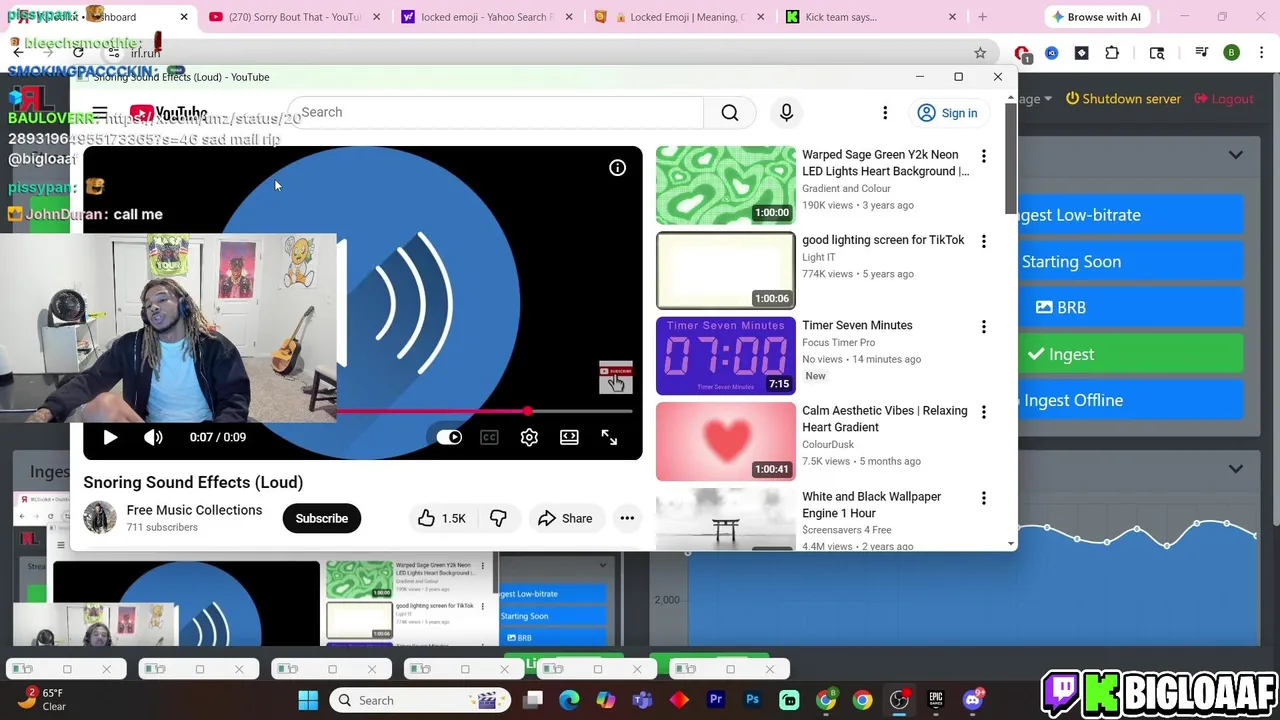Open options for Warped Sage Green video
Viewport: 1280px width, 720px height.
pos(983,156)
